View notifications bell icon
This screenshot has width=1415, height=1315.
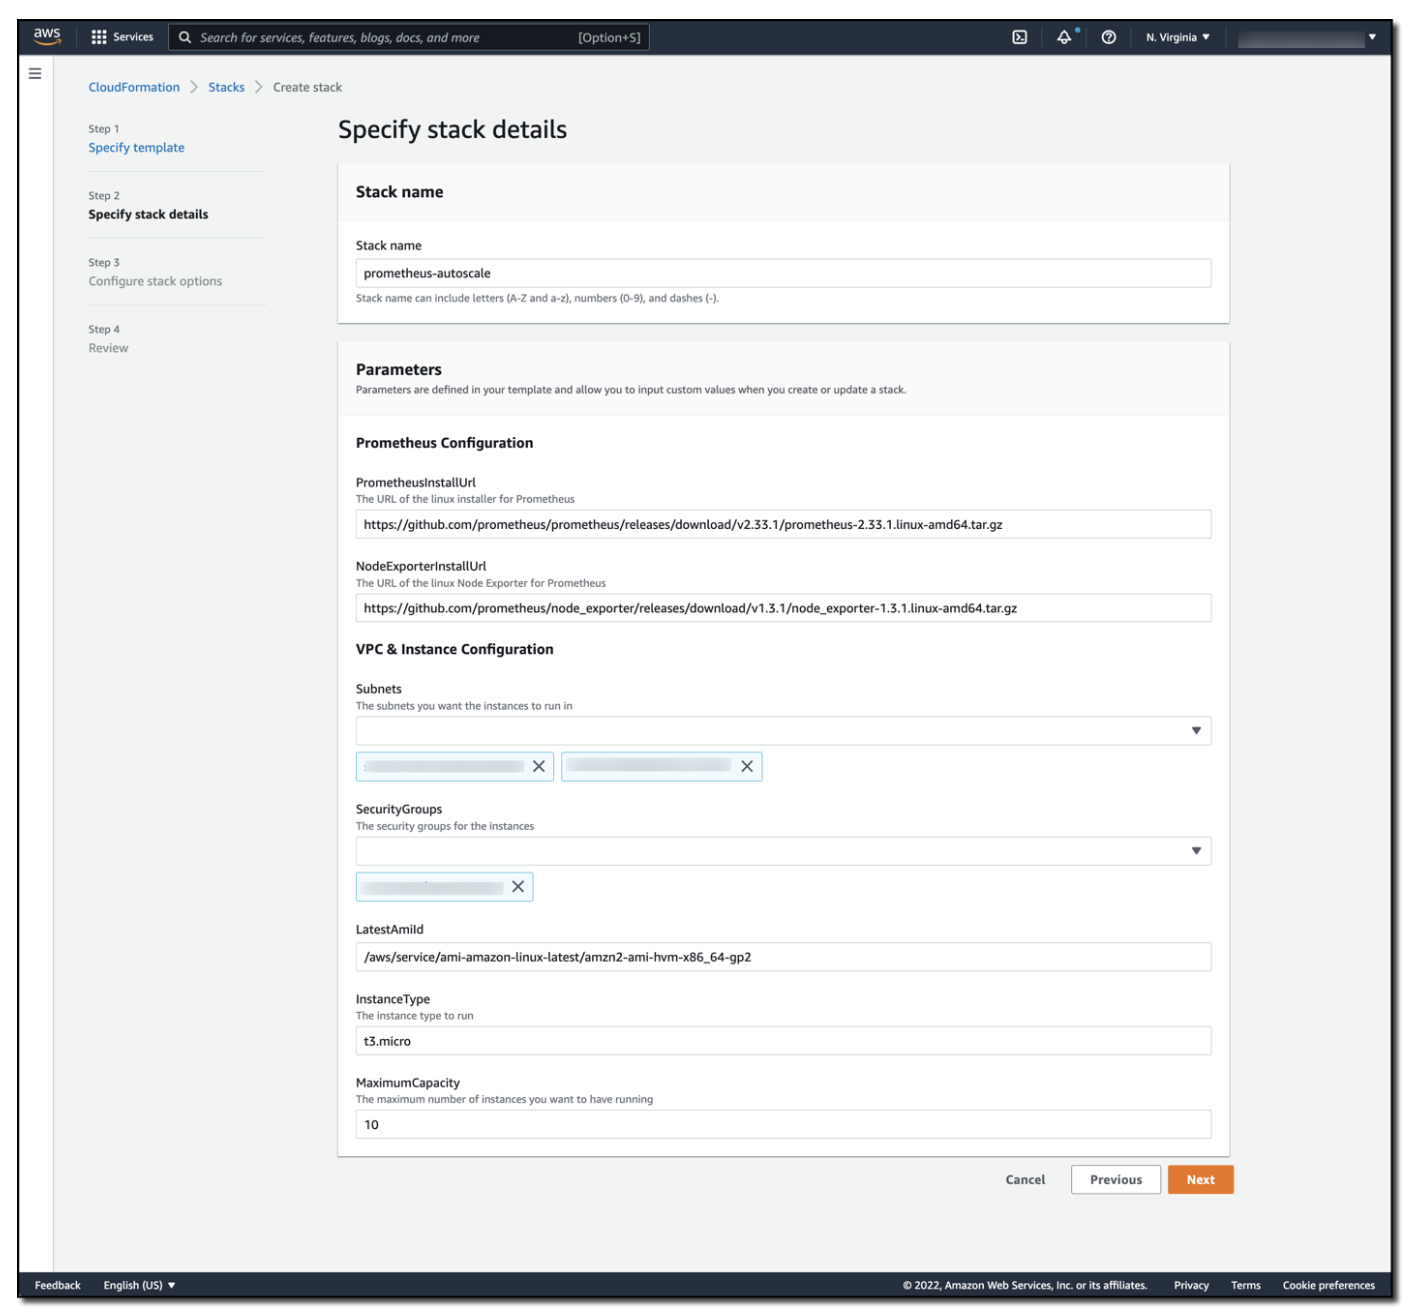tap(1064, 37)
